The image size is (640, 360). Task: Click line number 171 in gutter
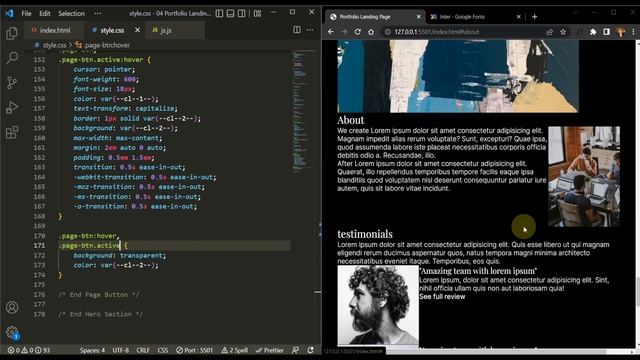click(x=40, y=246)
